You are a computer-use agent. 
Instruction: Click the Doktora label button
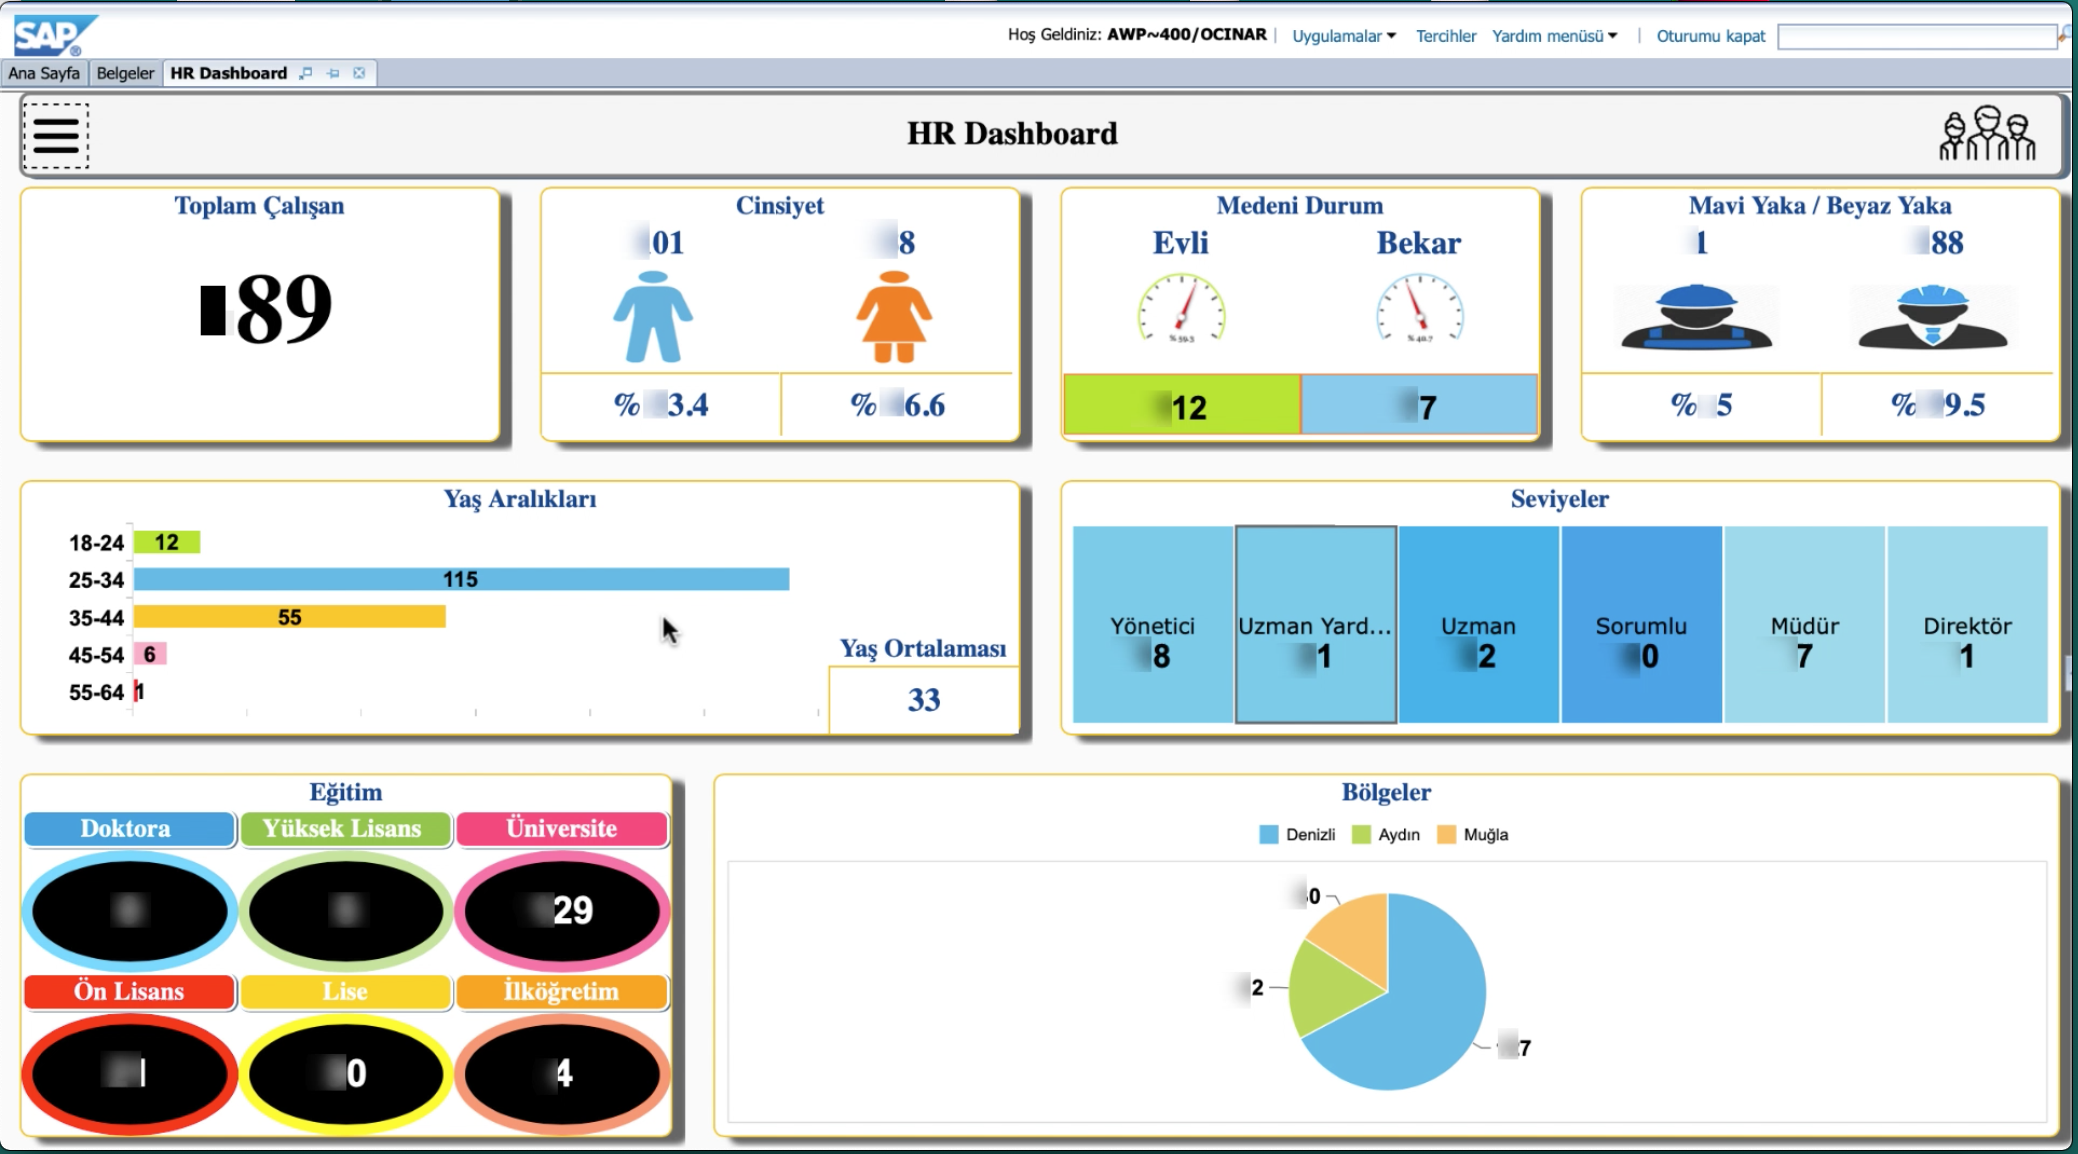pyautogui.click(x=129, y=828)
